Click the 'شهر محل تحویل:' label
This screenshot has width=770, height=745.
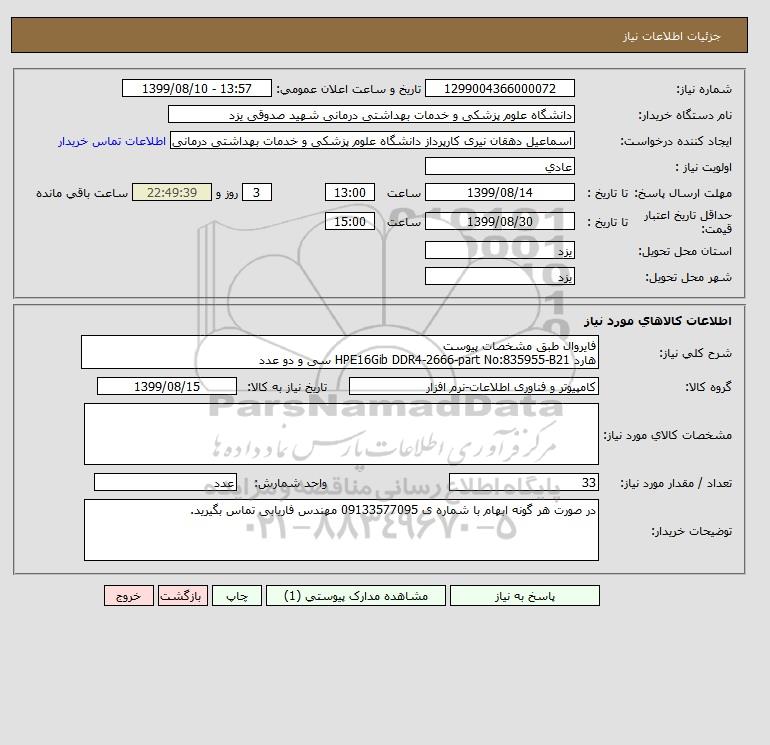point(688,277)
